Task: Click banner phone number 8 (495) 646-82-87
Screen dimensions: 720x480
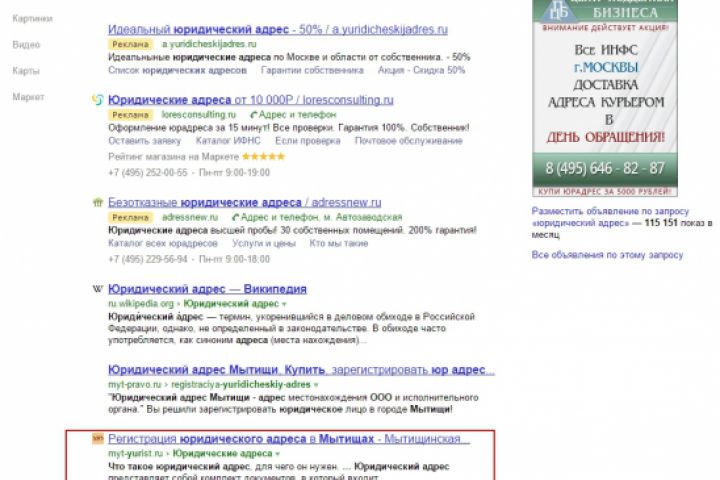Action: tap(605, 169)
